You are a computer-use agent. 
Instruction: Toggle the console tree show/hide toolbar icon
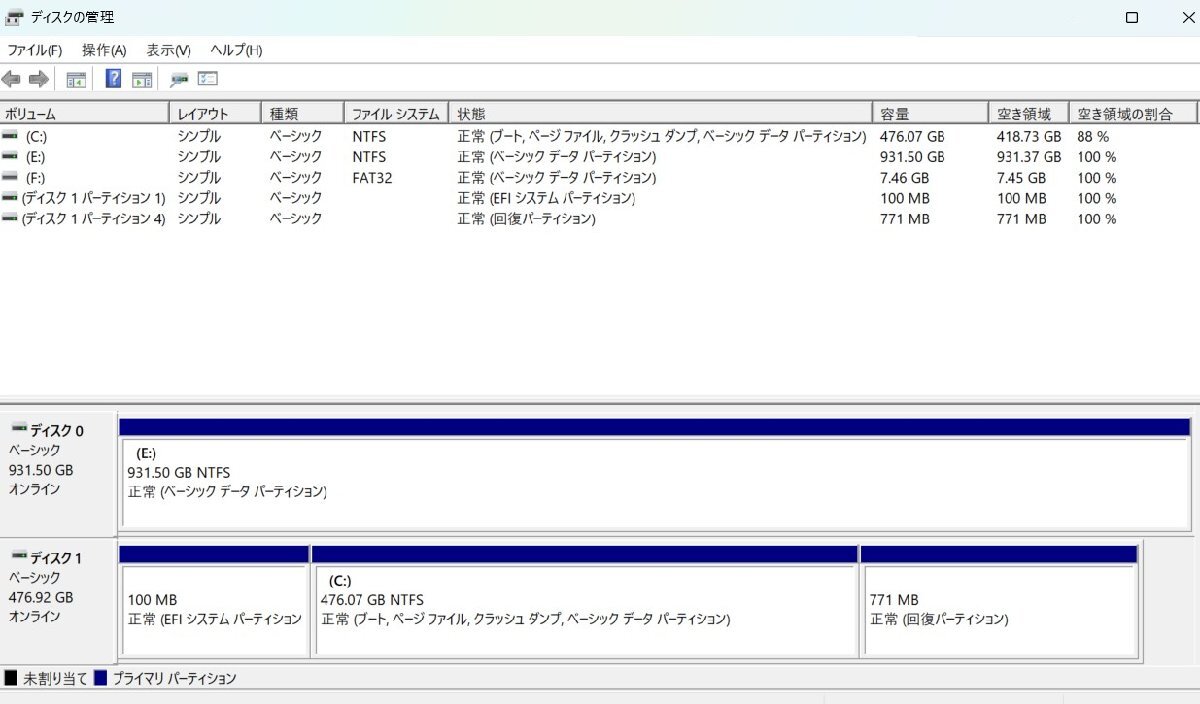76,79
